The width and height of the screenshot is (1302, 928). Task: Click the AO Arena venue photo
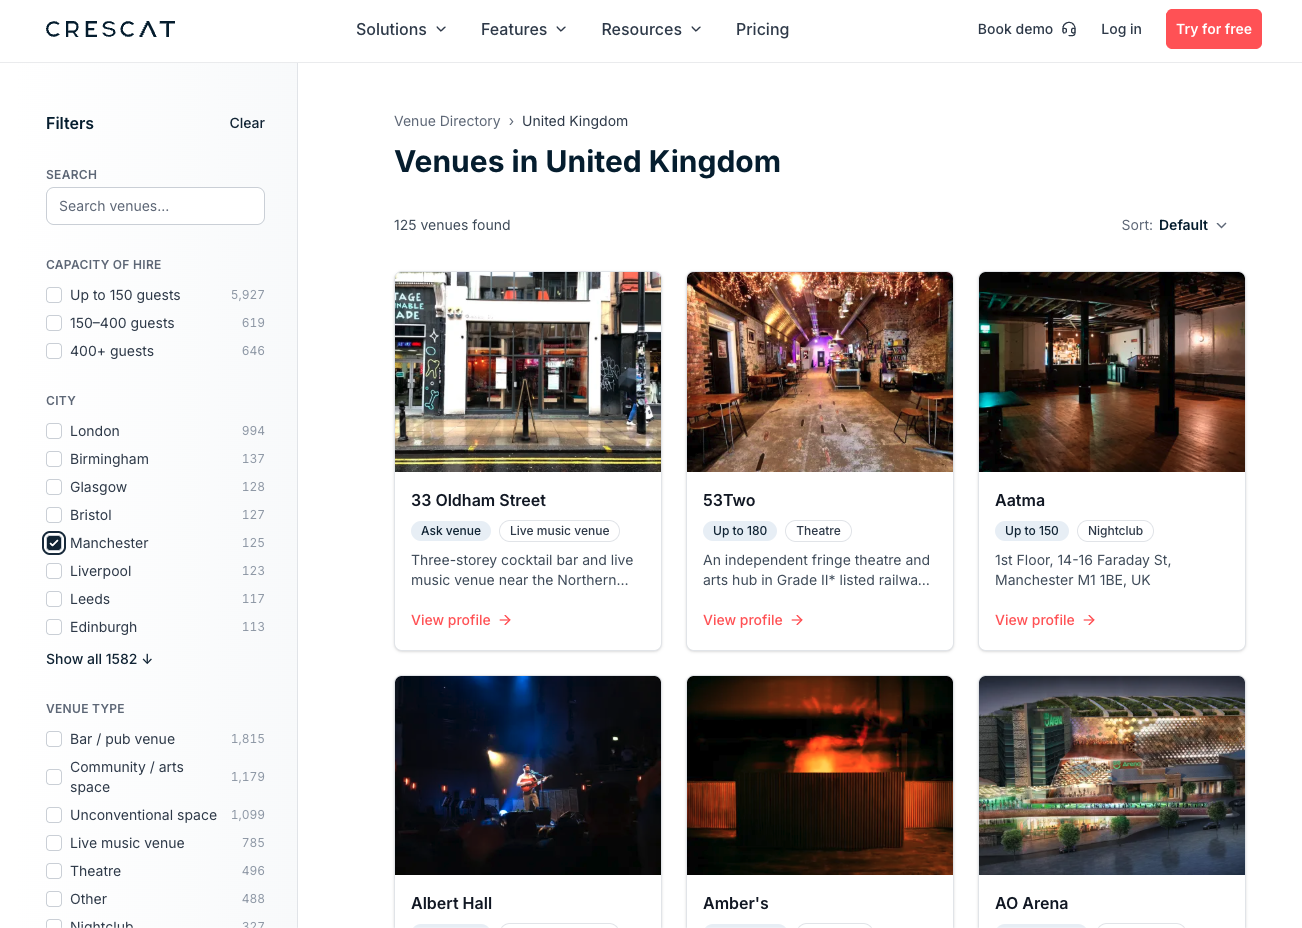coord(1112,775)
